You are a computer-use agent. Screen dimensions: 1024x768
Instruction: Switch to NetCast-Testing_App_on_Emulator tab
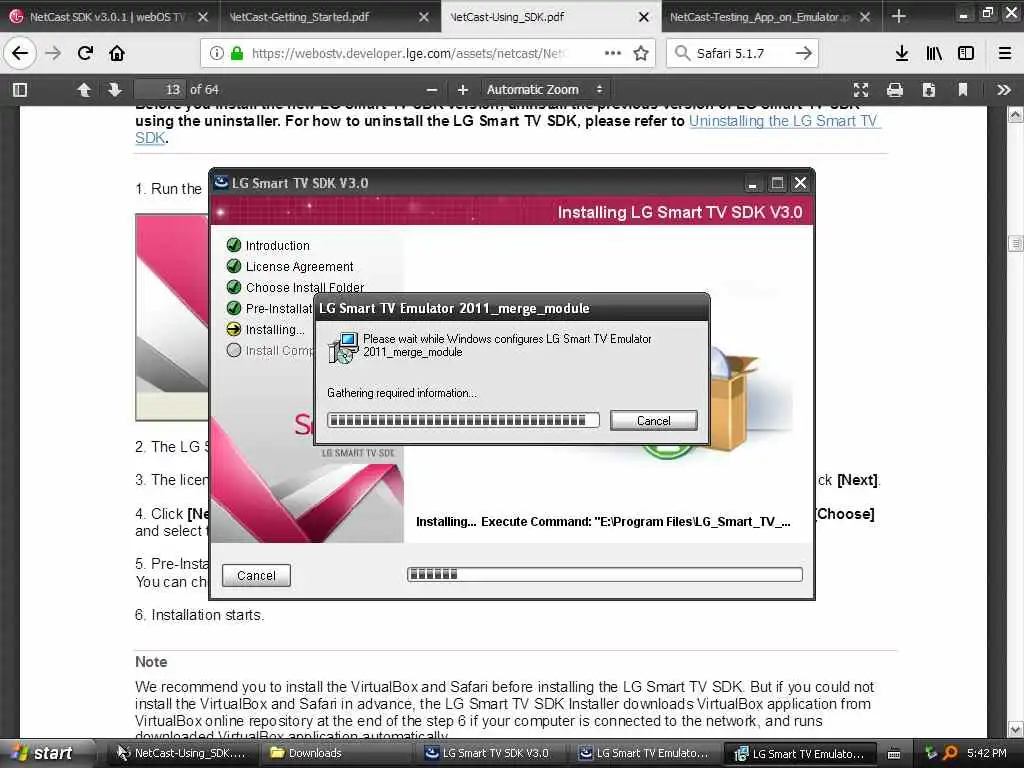pos(759,17)
